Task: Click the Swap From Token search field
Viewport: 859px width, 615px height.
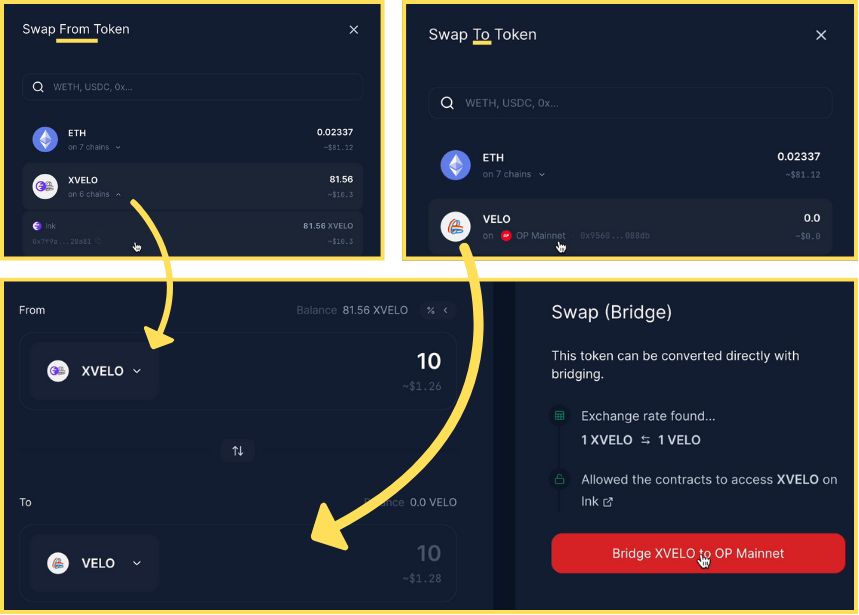Action: (x=193, y=87)
